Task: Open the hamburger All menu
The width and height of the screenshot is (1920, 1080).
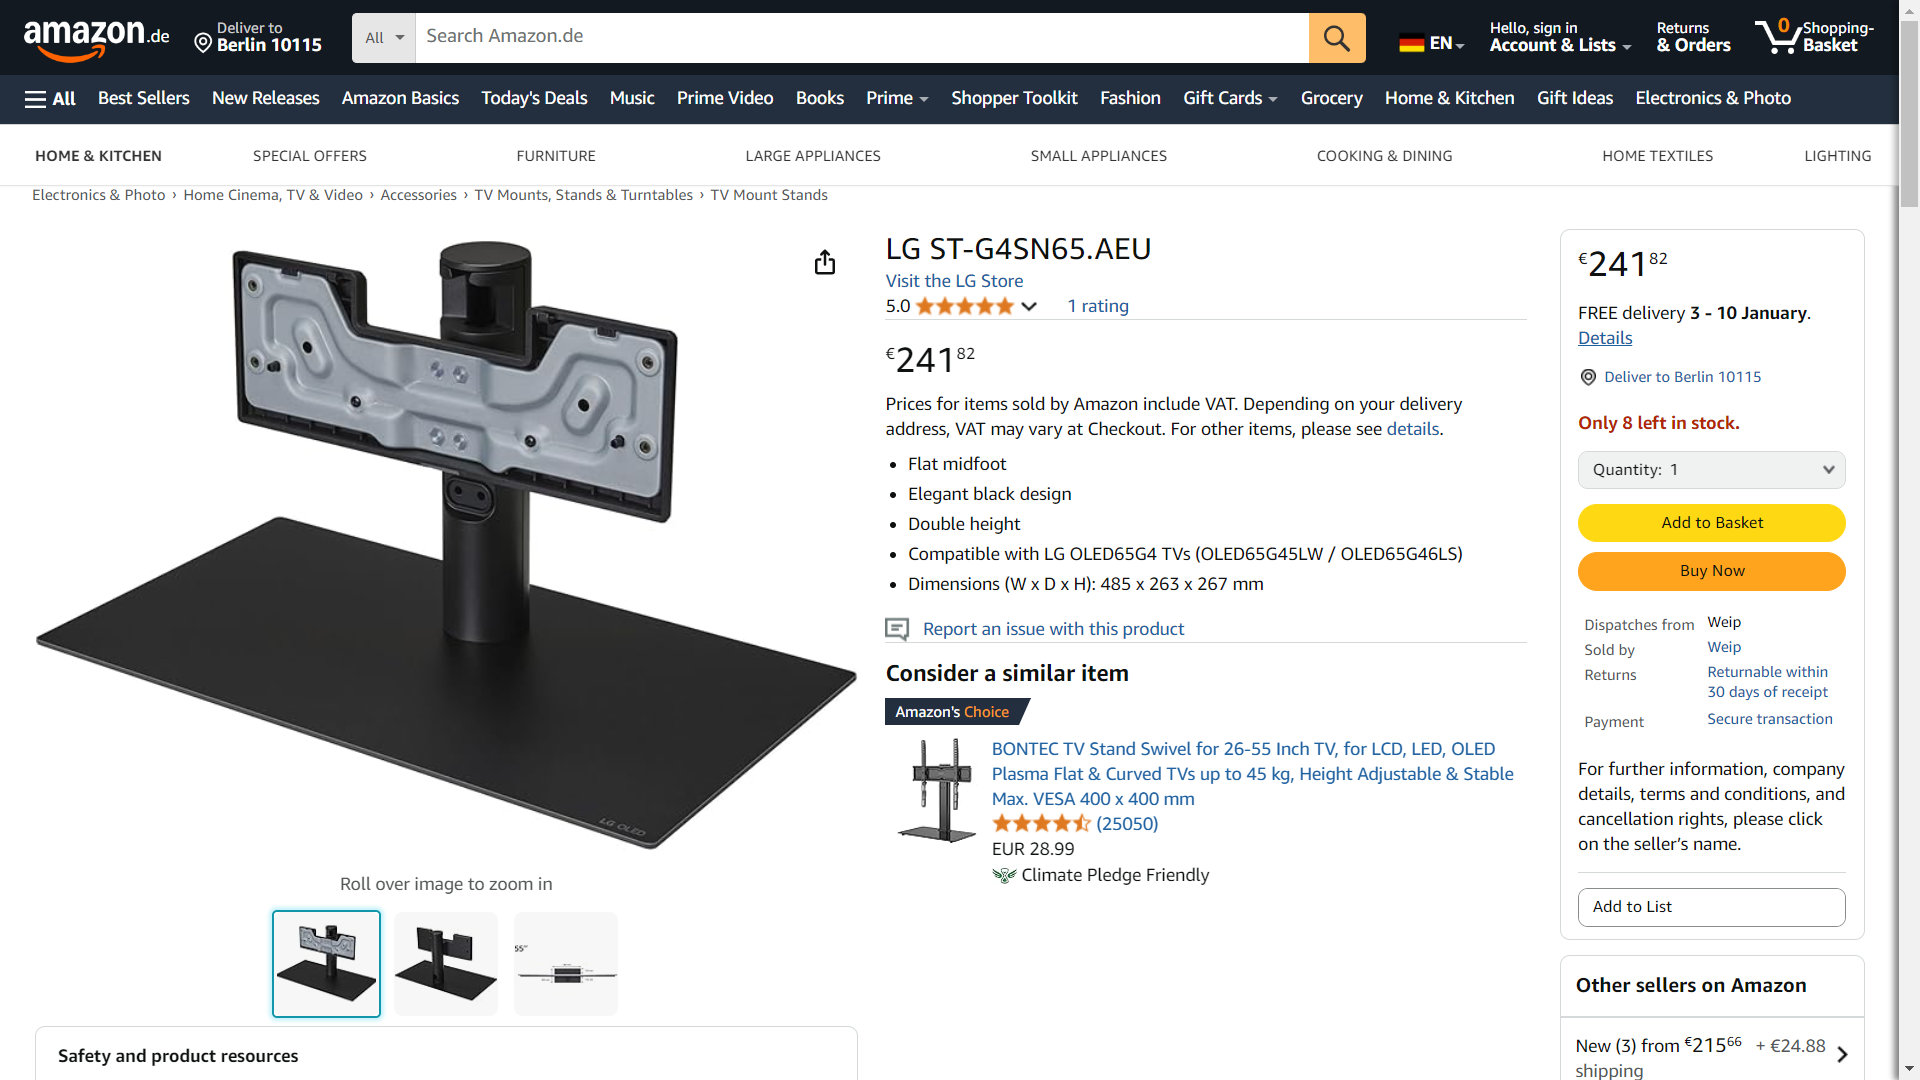Action: click(50, 98)
